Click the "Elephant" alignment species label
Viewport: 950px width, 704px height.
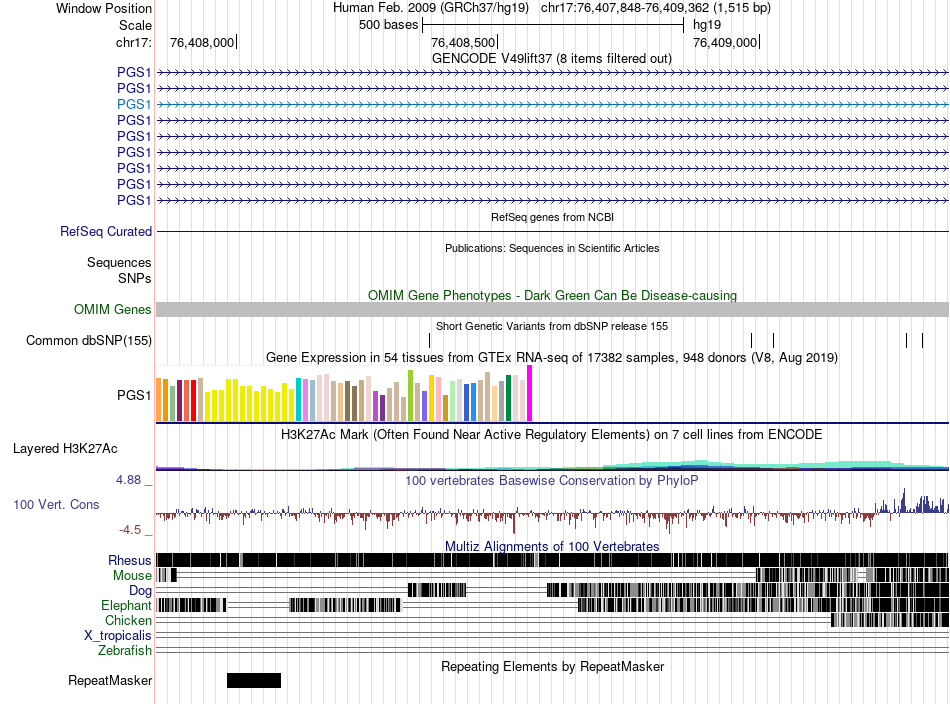pyautogui.click(x=126, y=605)
